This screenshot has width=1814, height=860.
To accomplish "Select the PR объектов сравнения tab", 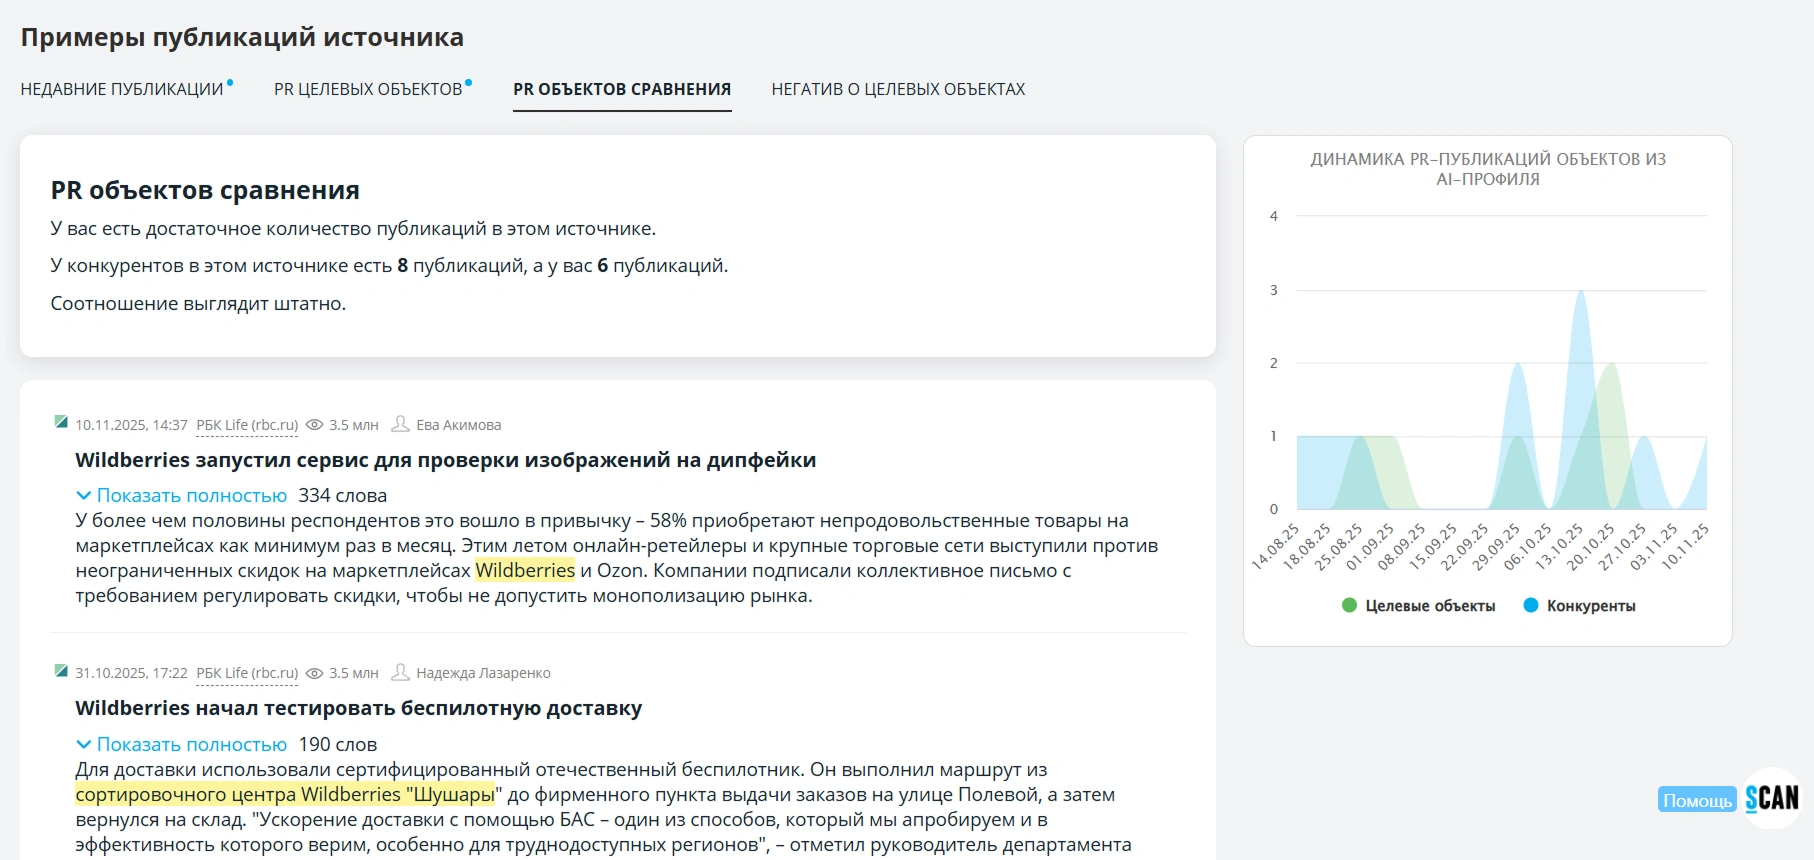I will (x=622, y=90).
